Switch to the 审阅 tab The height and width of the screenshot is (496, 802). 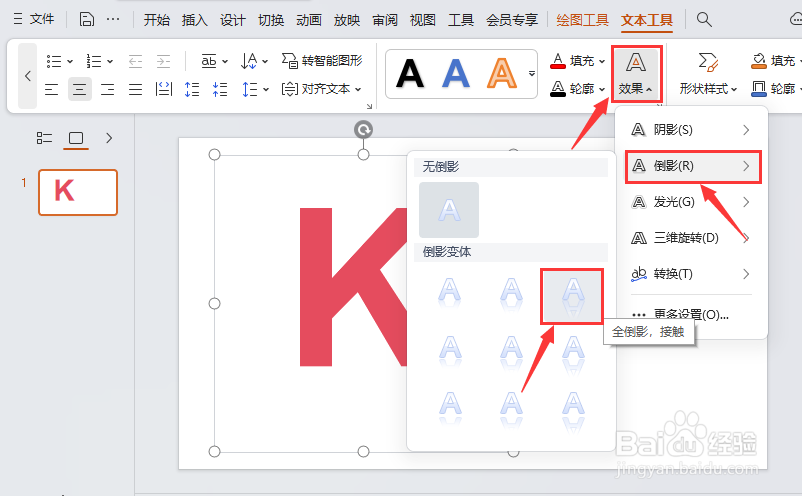pos(385,20)
